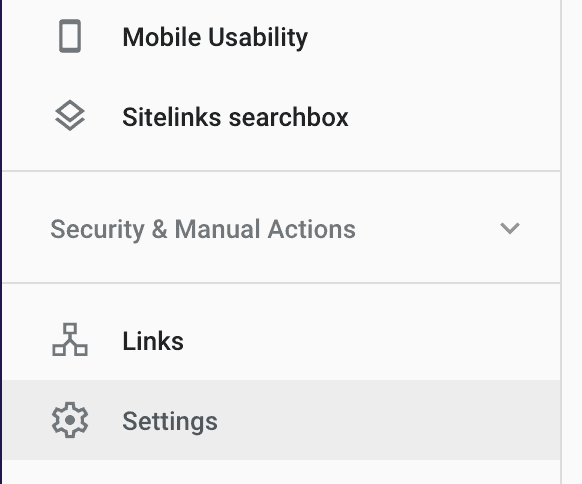Click empty space right of the Links label
The image size is (582, 484).
point(371,340)
